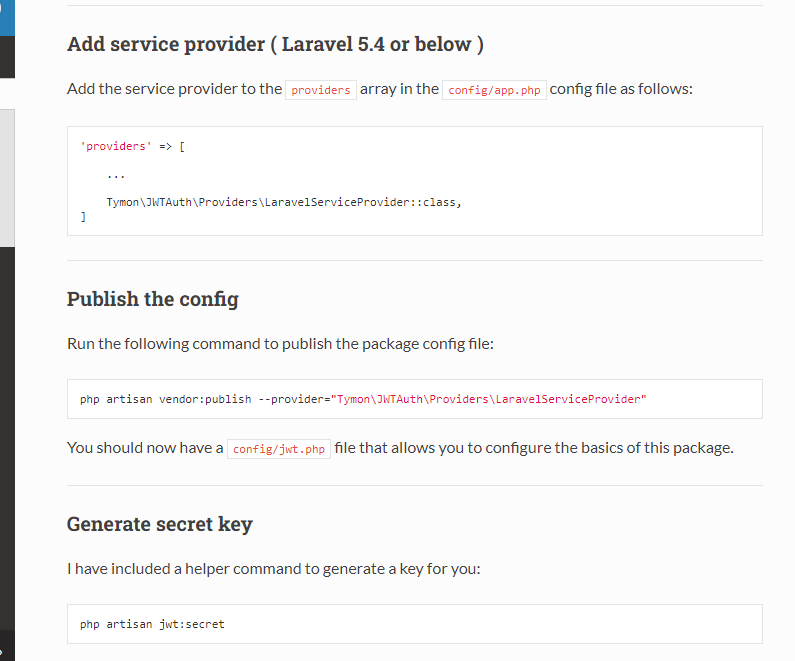Click the 'Add service provider' heading
The image size is (795, 661).
(x=275, y=45)
